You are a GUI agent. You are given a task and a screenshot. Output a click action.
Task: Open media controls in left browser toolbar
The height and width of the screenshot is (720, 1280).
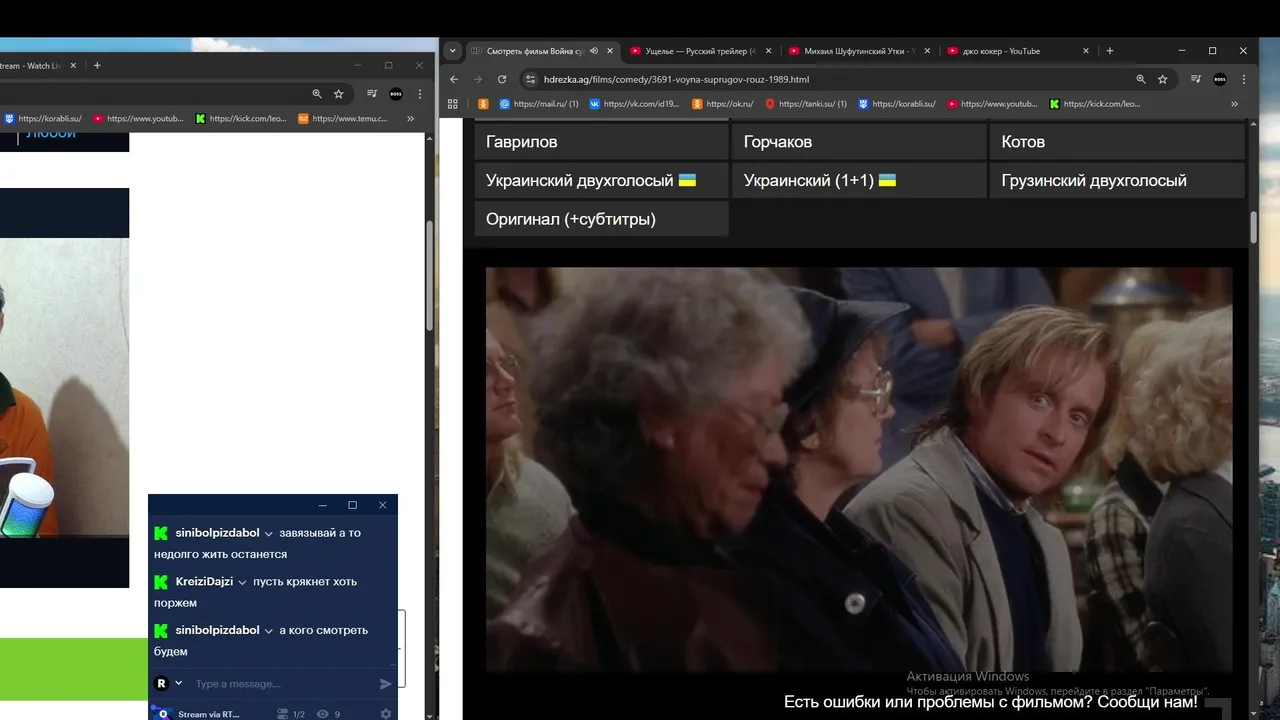[372, 94]
